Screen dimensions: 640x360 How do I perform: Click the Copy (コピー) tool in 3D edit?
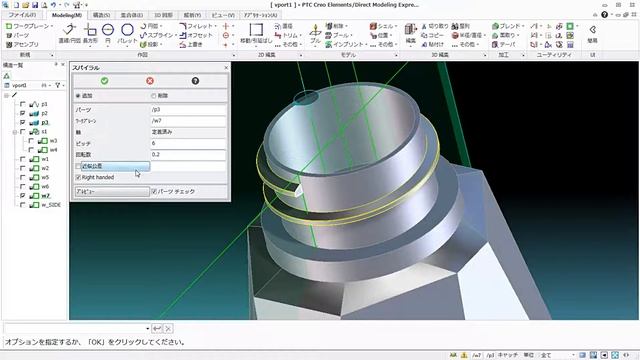coord(432,35)
